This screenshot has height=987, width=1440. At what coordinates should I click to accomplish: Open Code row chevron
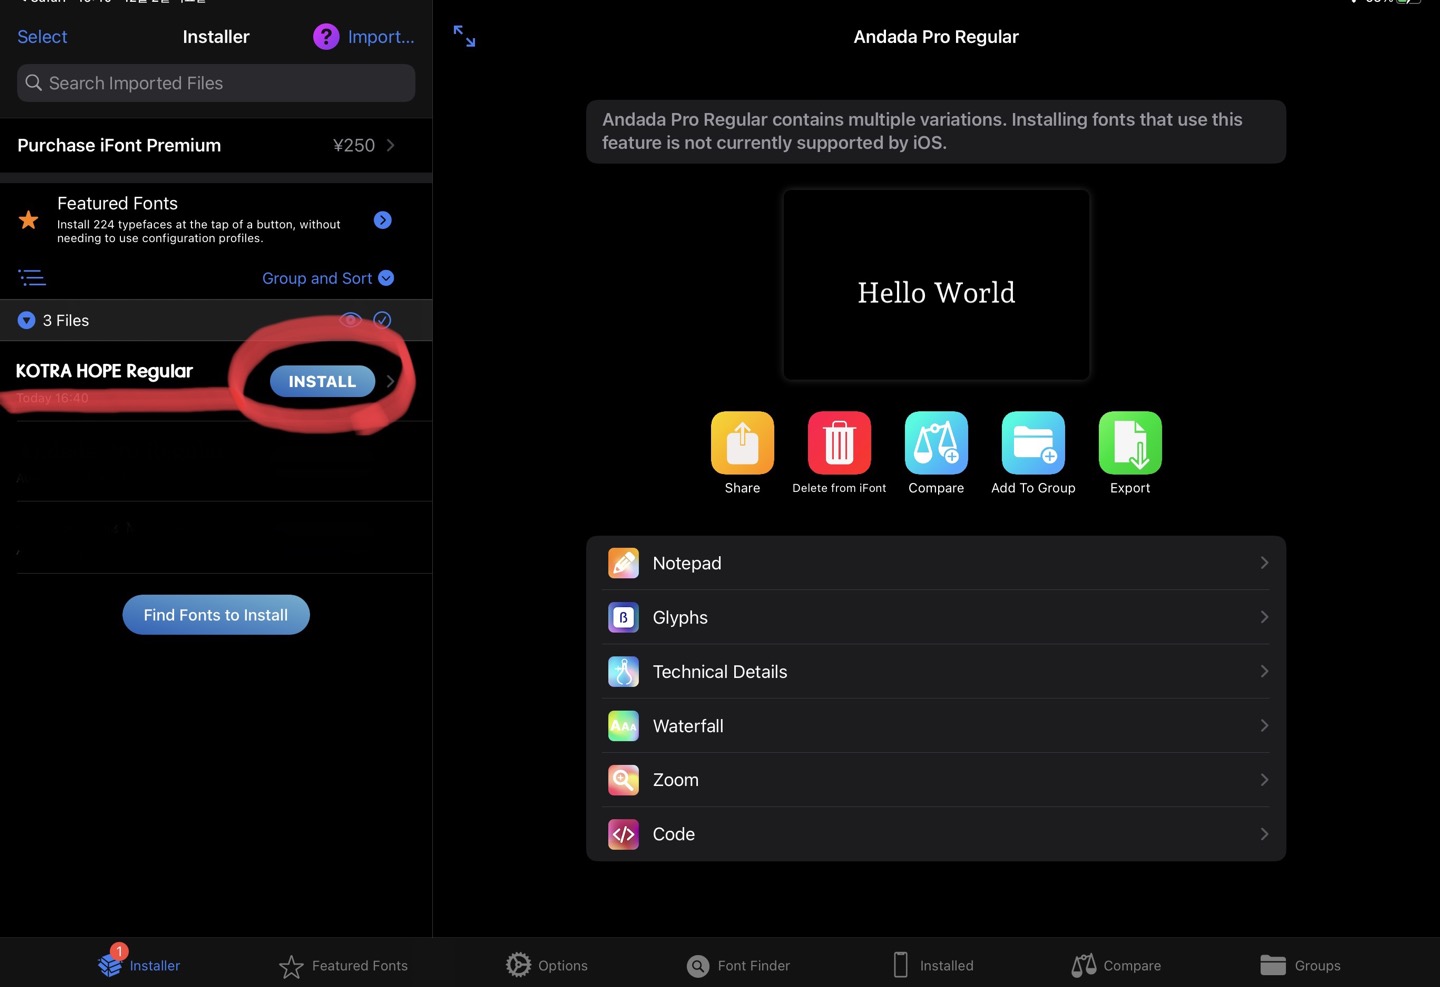[1264, 834]
